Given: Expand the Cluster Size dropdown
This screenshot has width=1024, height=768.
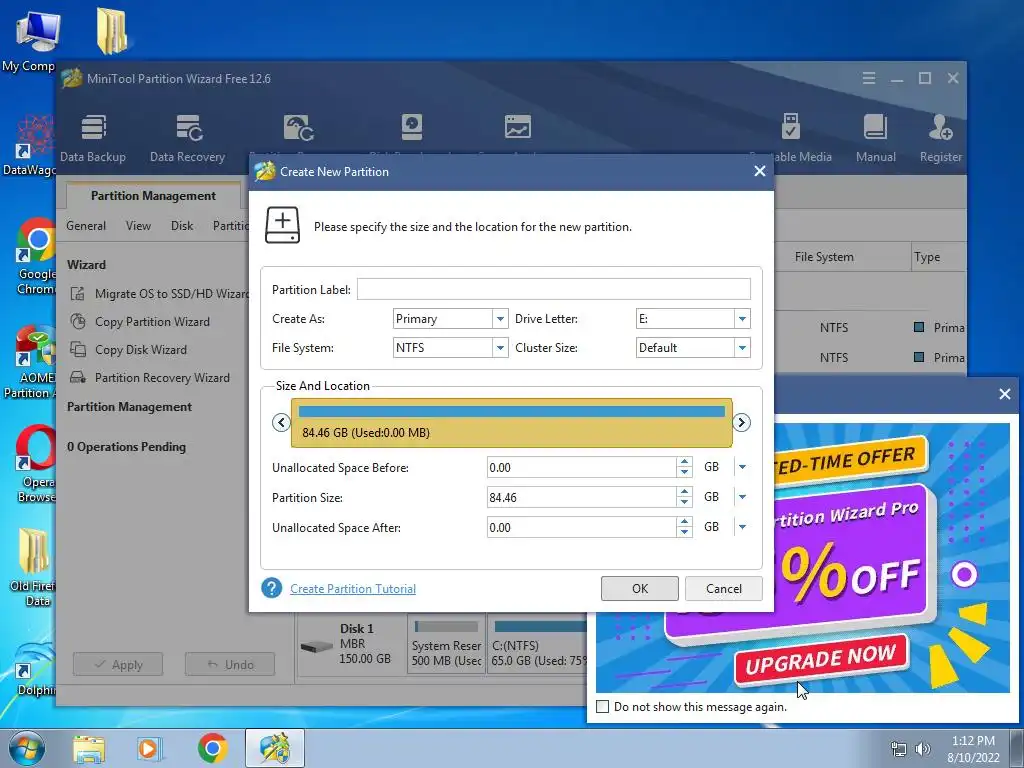Looking at the screenshot, I should tap(742, 348).
